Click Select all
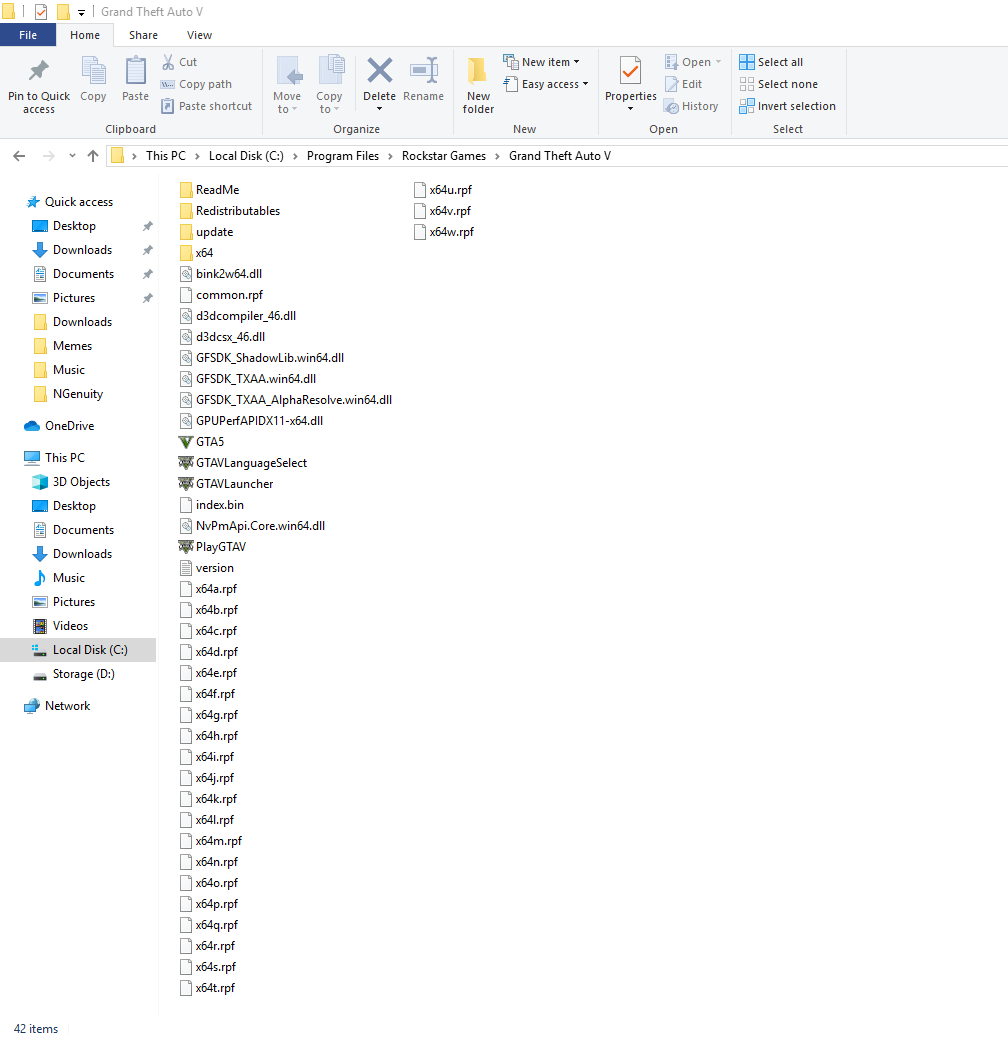This screenshot has width=1008, height=1037. point(771,62)
